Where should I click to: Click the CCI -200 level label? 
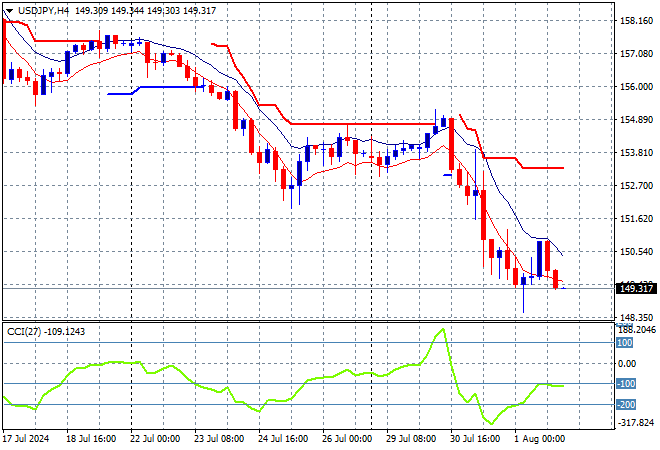[x=627, y=405]
